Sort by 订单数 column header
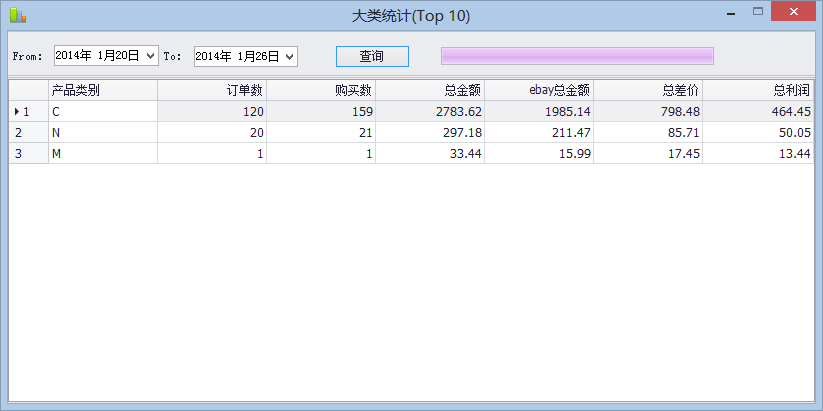823x411 pixels. [212, 90]
